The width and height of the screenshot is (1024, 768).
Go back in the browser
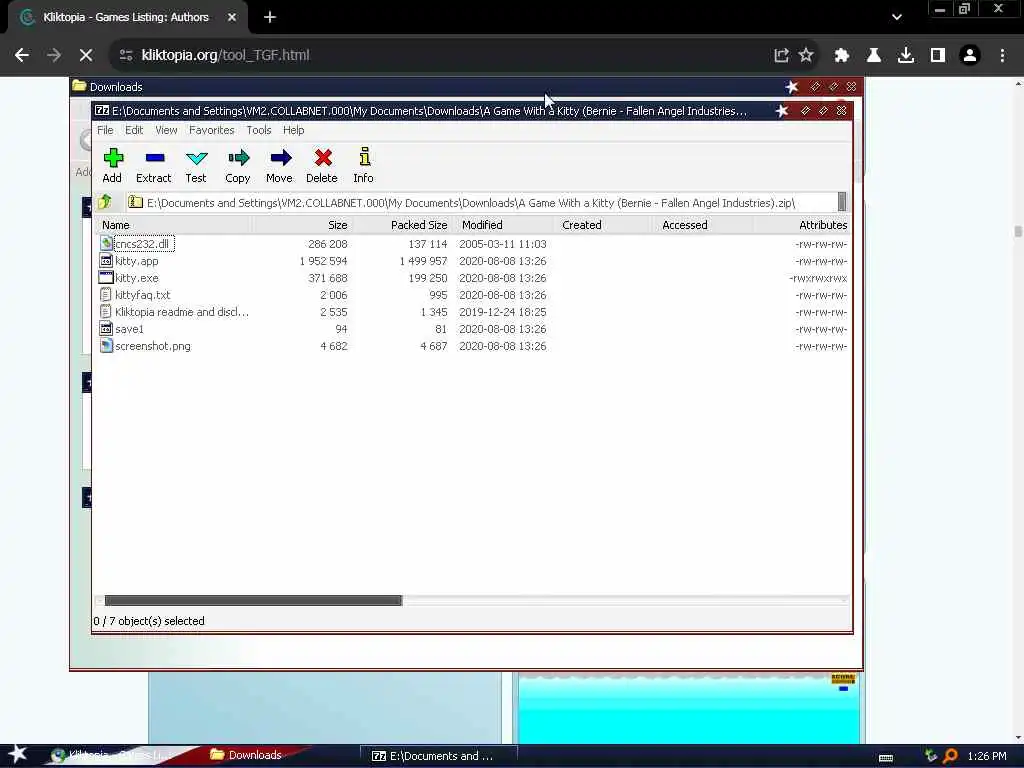tap(22, 55)
